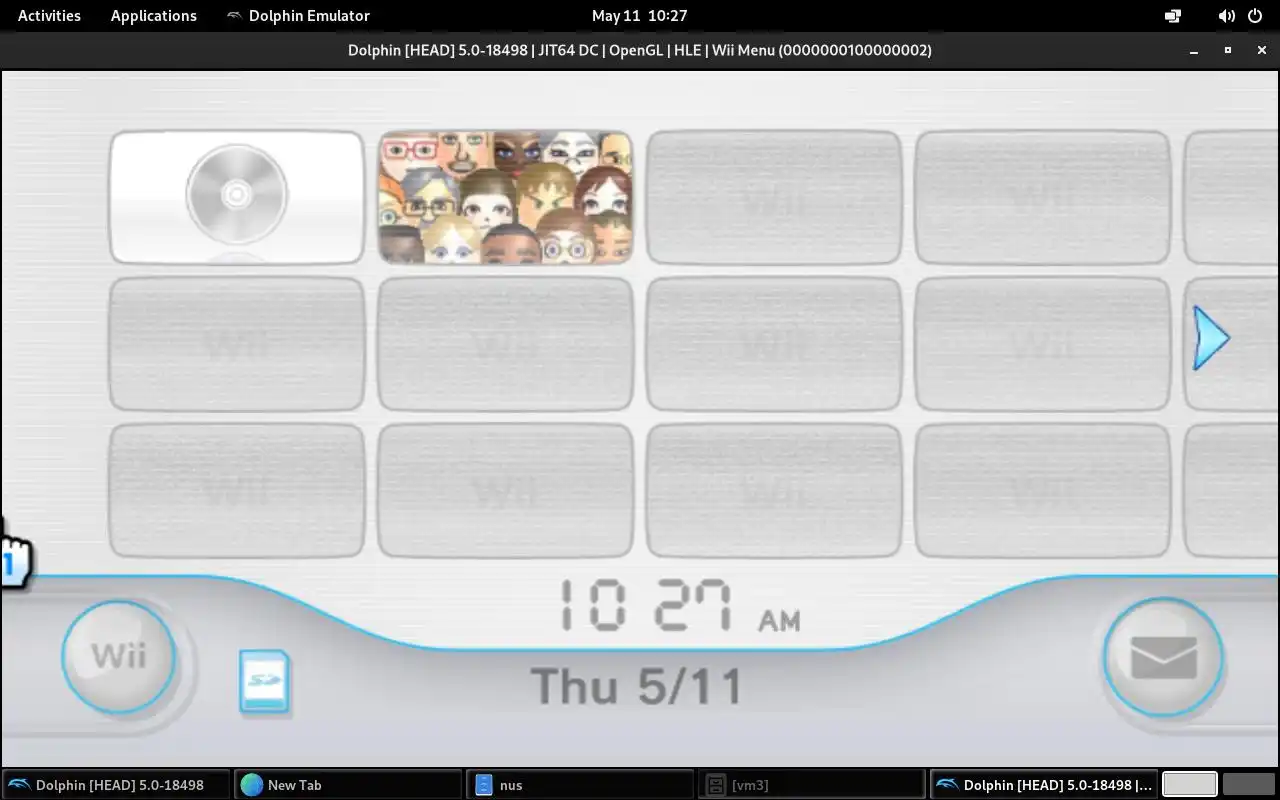Viewport: 1280px width, 800px height.
Task: Open the Disc Channel tile
Action: click(237, 197)
